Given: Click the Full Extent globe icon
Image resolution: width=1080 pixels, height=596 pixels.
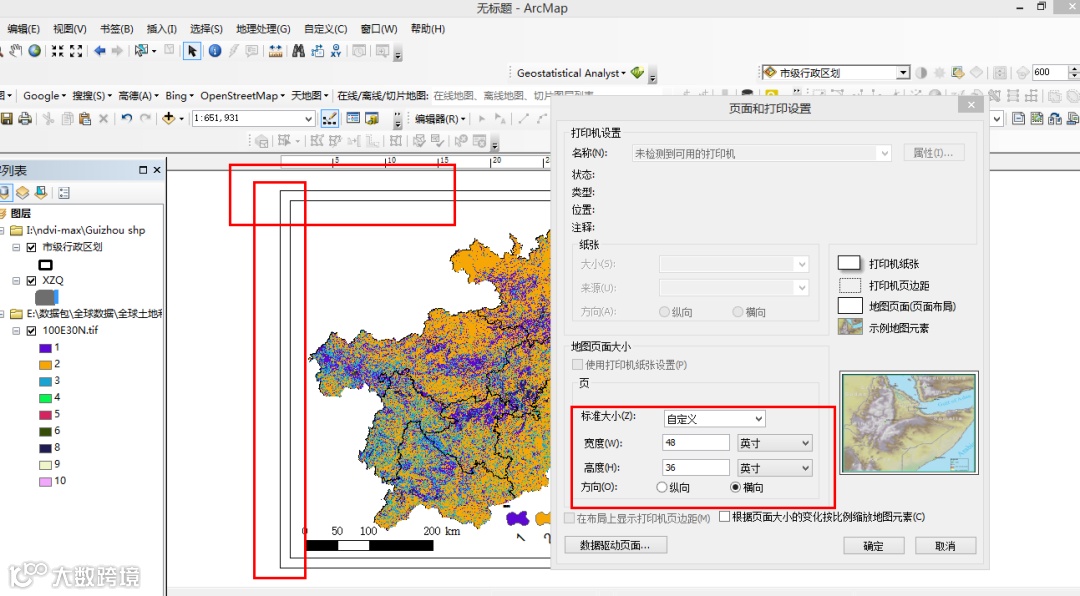Looking at the screenshot, I should pos(34,51).
